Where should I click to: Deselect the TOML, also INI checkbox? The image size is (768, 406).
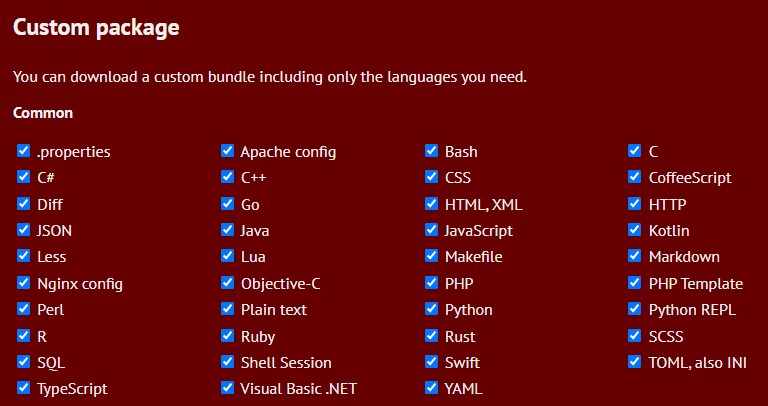[635, 362]
